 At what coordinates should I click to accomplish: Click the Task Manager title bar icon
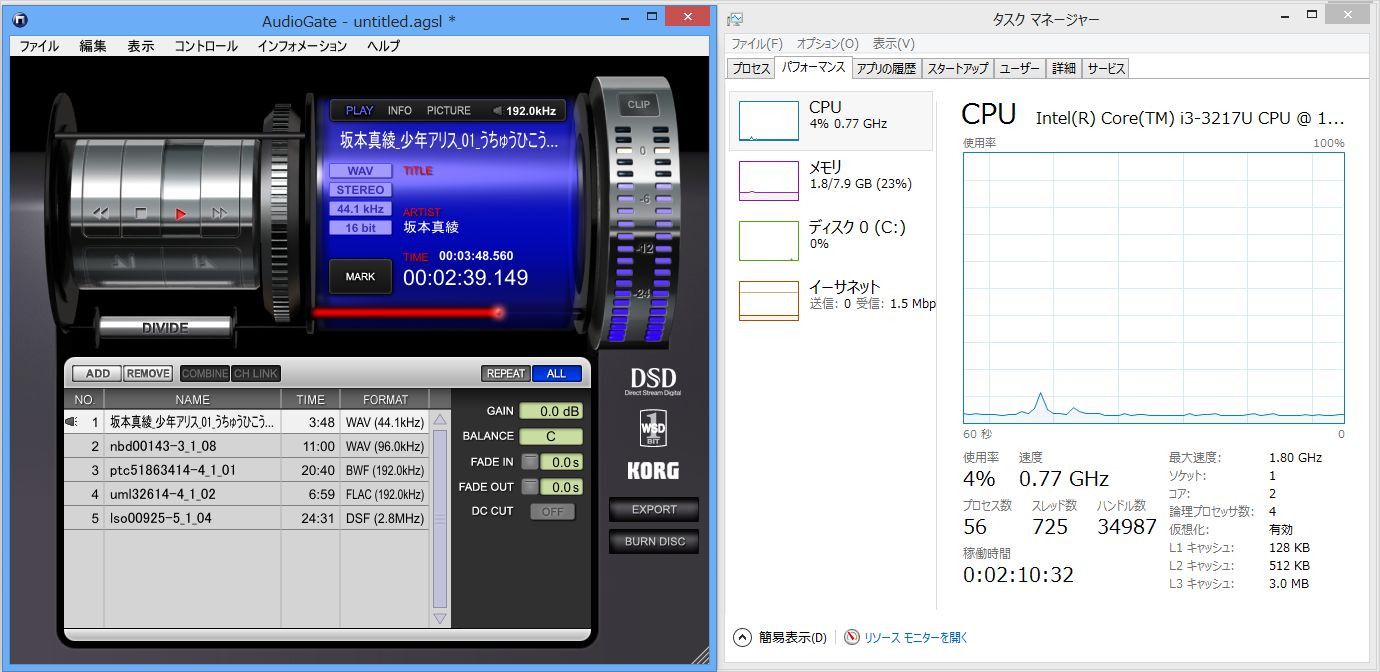click(x=735, y=19)
